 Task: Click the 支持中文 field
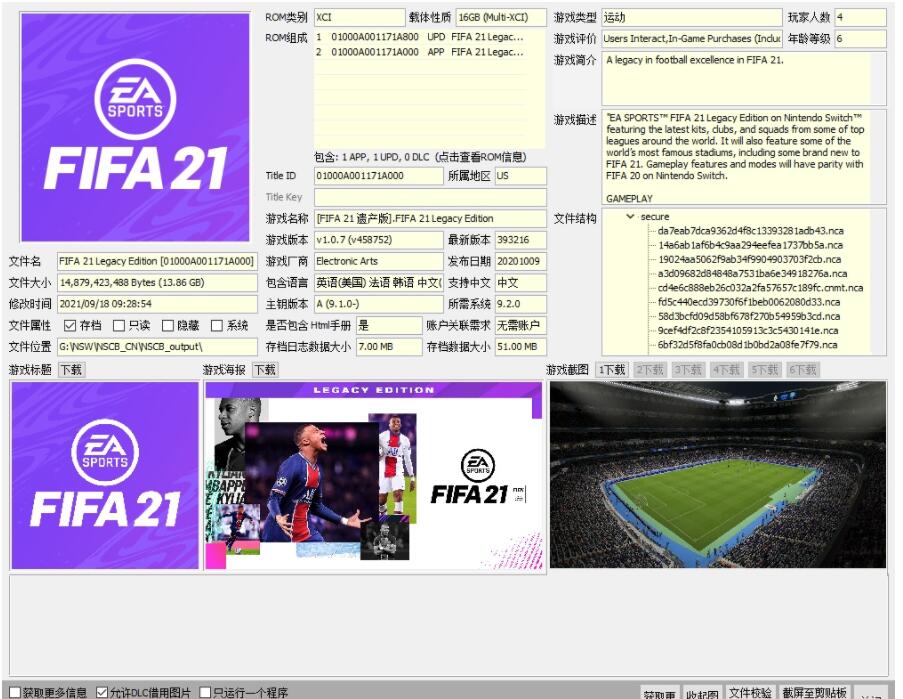click(x=521, y=283)
